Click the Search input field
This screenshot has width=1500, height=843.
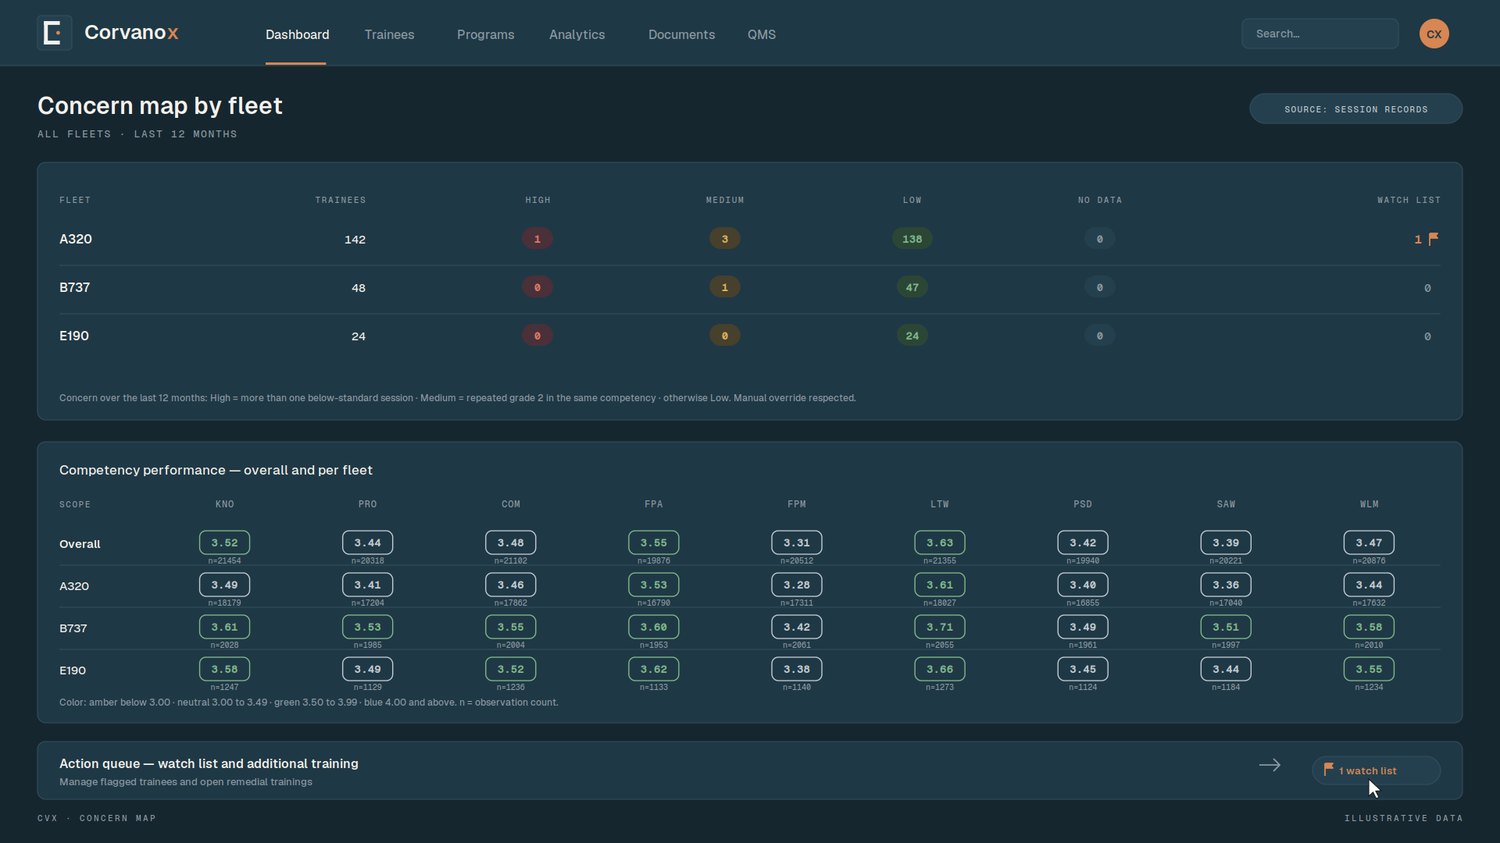(x=1320, y=33)
